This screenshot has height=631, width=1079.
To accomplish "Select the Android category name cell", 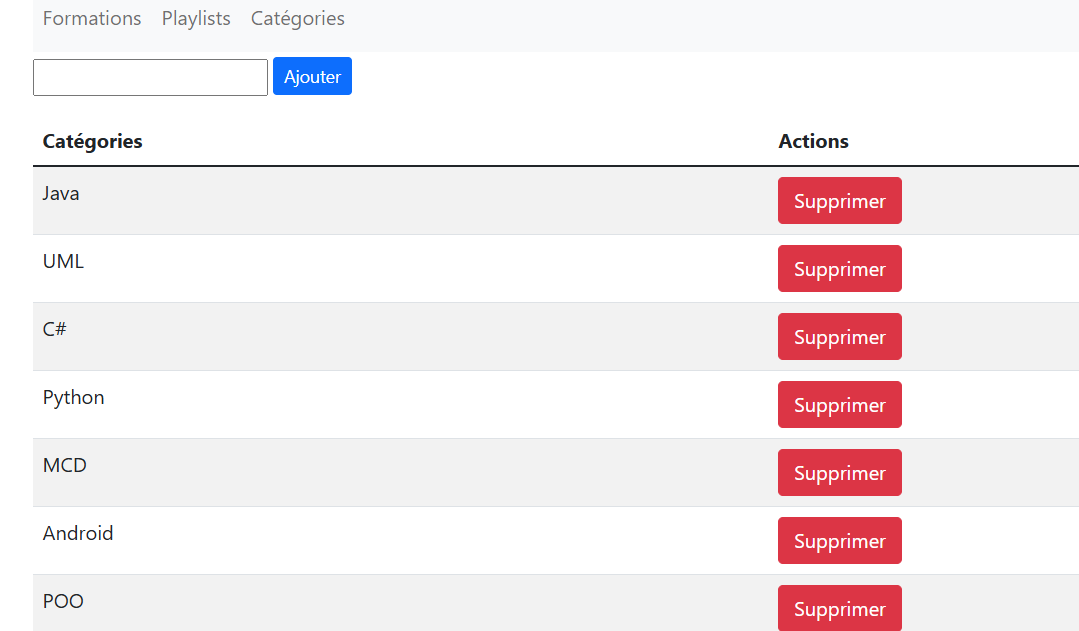I will coord(78,533).
